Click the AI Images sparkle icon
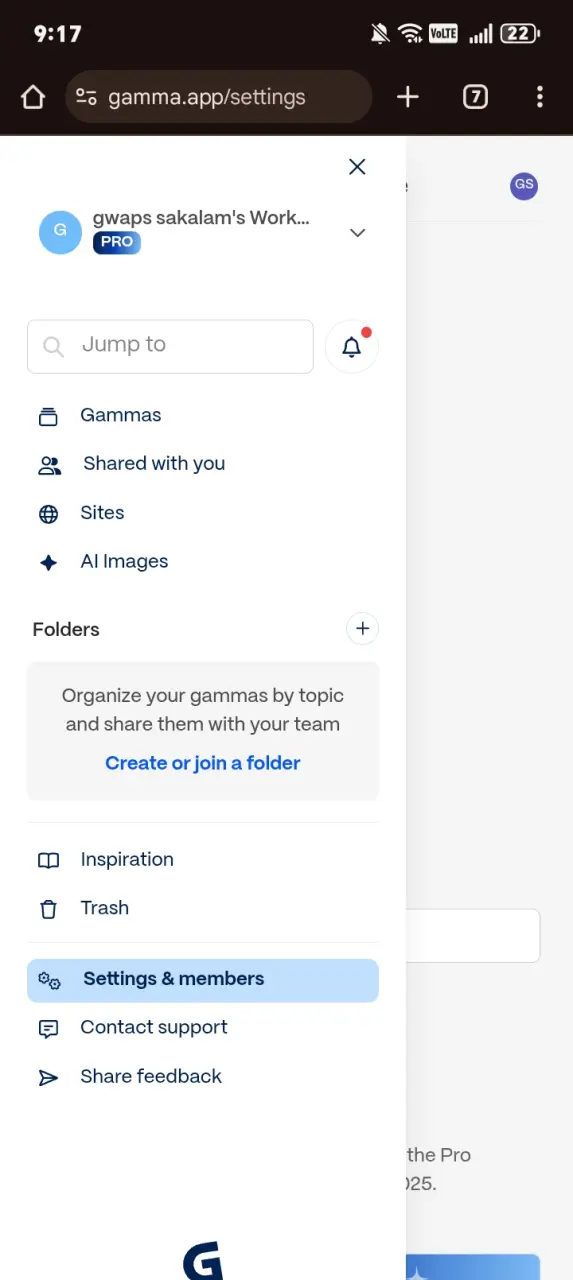The height and width of the screenshot is (1280, 573). 48,563
